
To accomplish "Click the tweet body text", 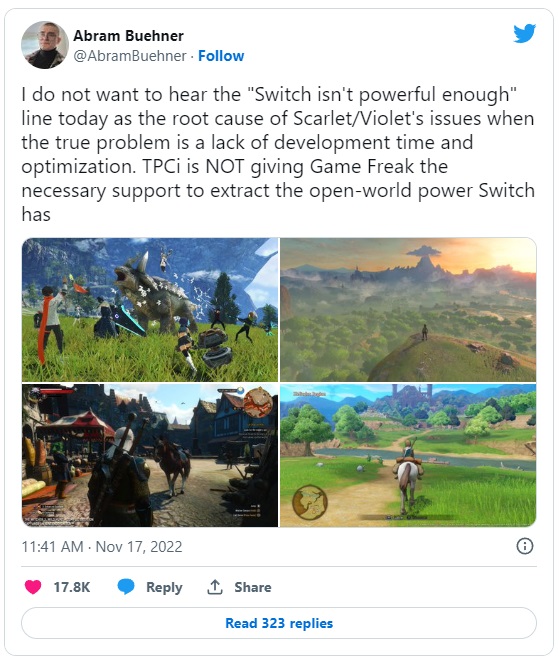I will (278, 154).
